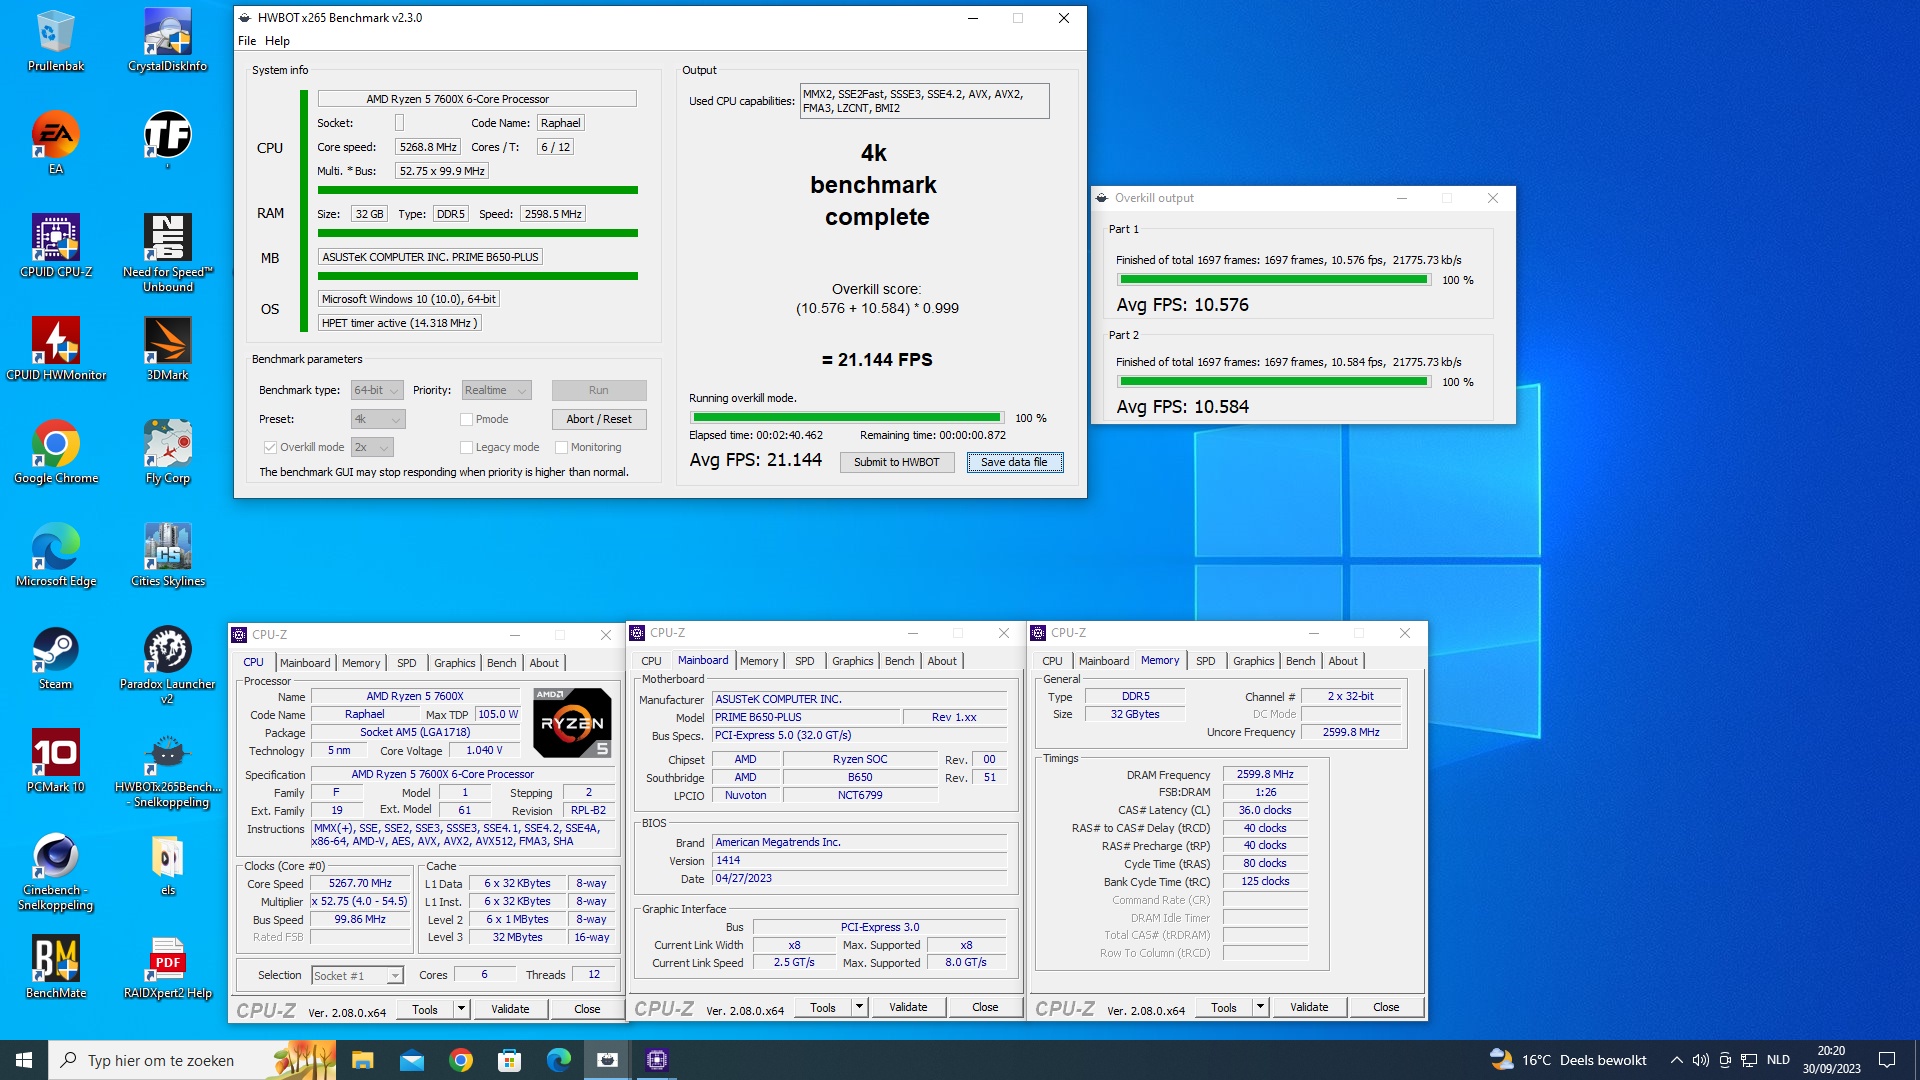Toggle the Monitoring checkbox

pyautogui.click(x=561, y=447)
